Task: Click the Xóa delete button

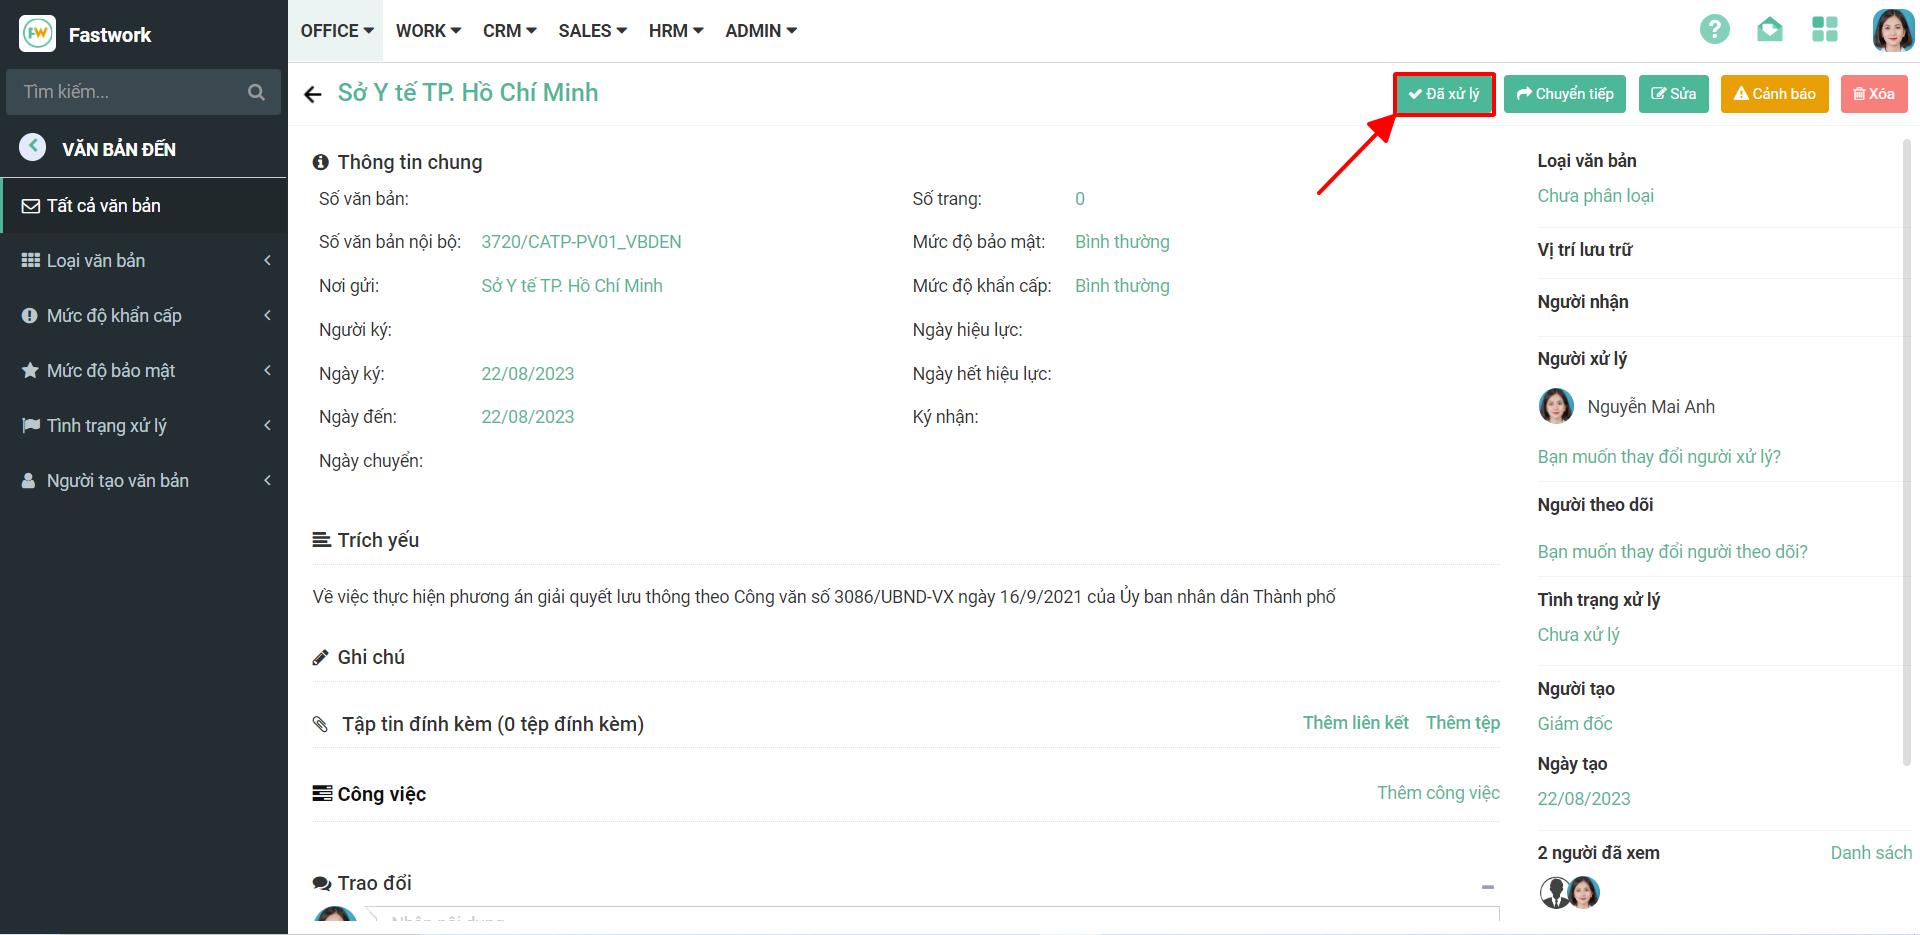Action: pos(1873,94)
